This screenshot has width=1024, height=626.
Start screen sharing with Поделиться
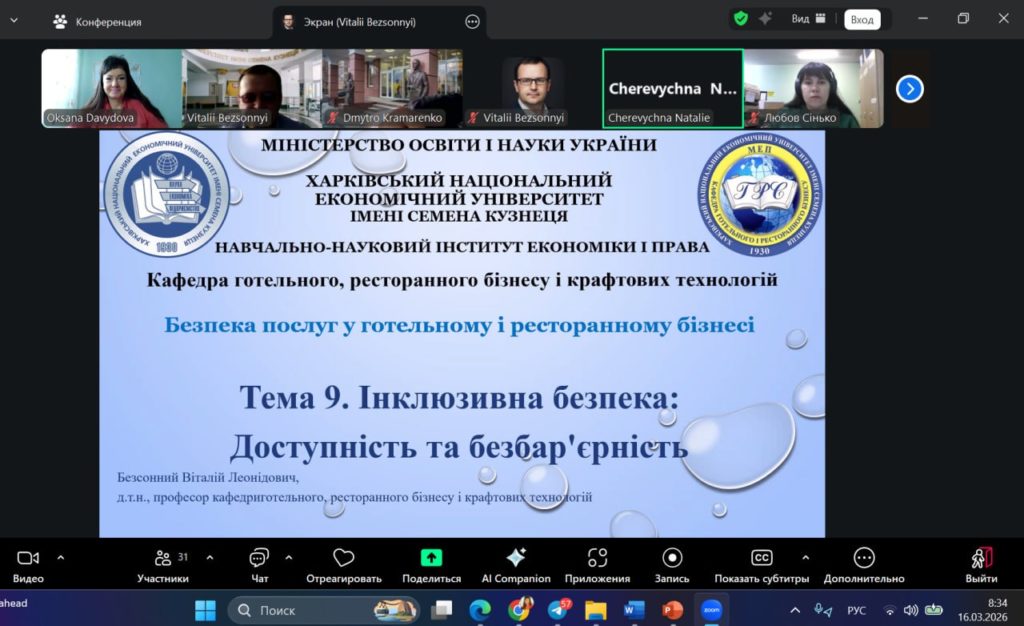pos(431,558)
